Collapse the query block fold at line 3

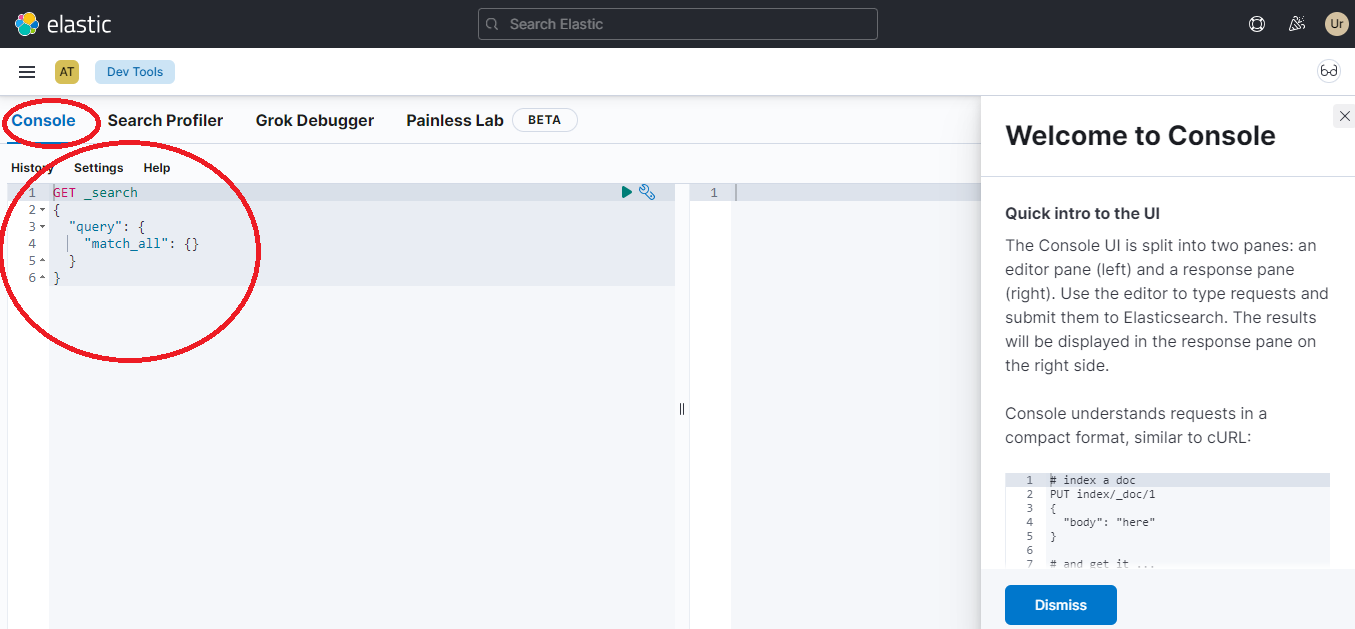42,227
